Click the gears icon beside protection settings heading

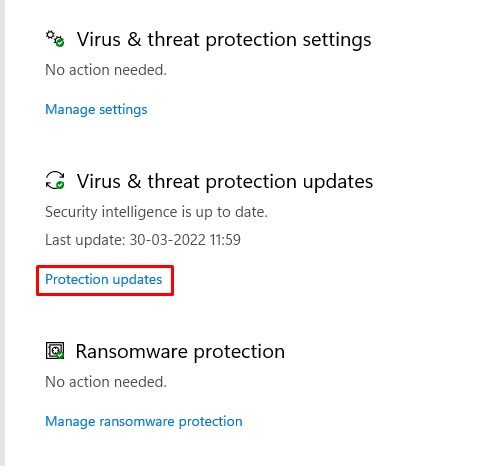(x=55, y=39)
